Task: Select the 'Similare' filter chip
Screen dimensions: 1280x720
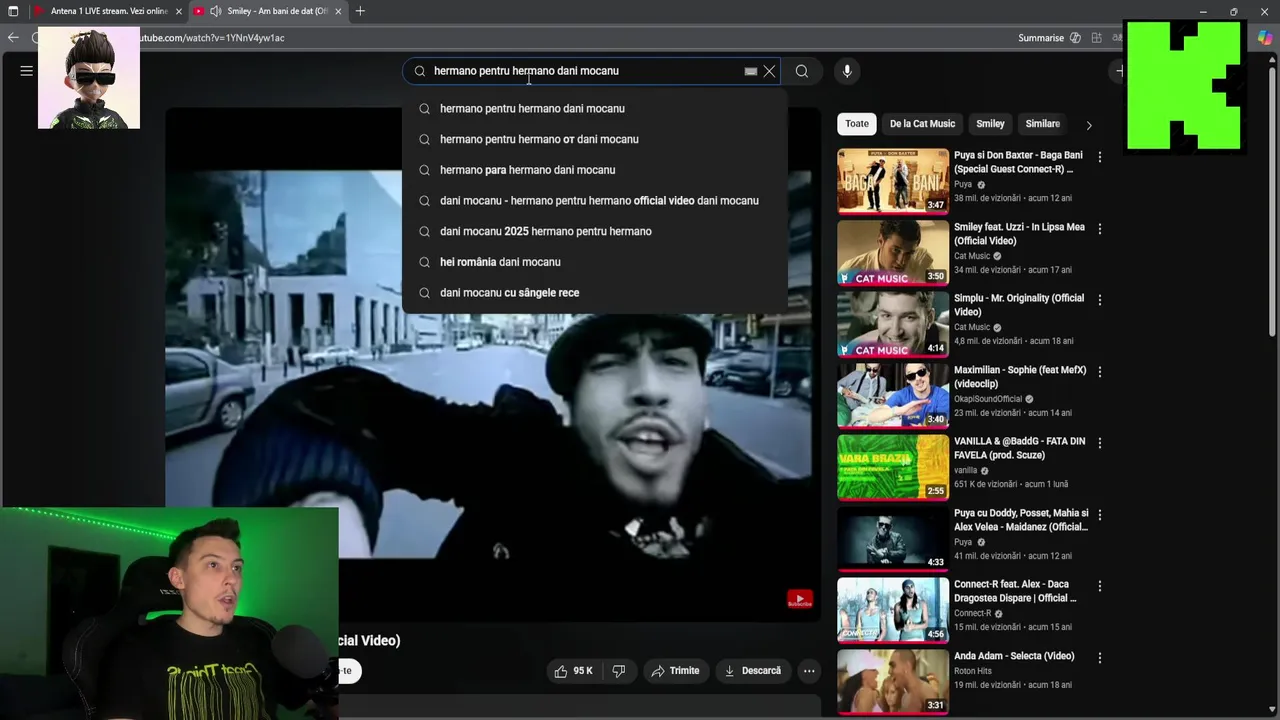Action: (1042, 124)
